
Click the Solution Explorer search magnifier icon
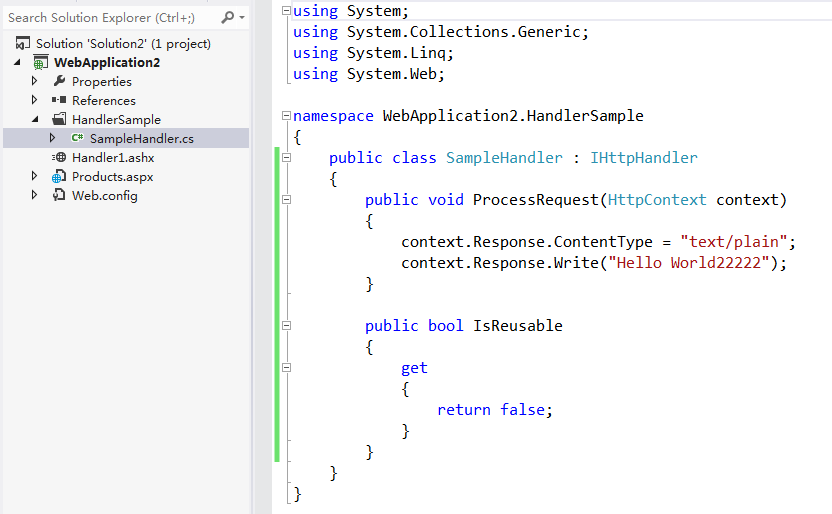pos(227,18)
